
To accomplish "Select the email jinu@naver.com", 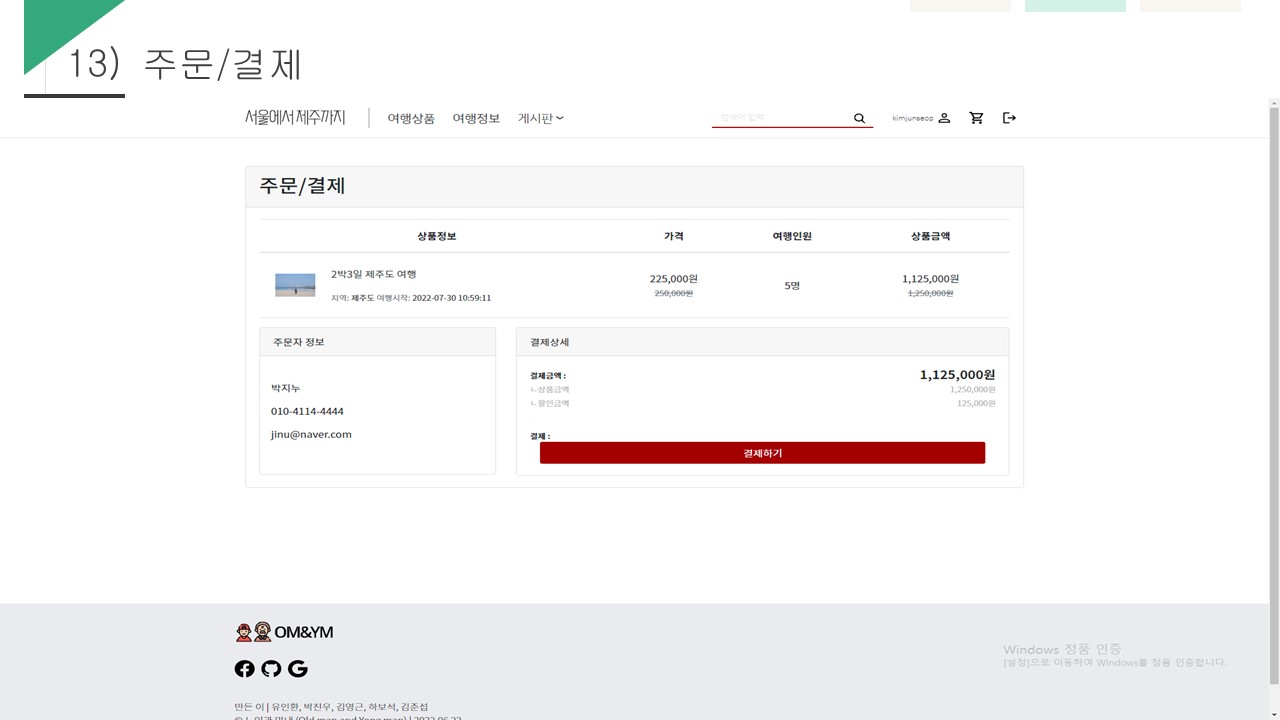I will click(x=311, y=434).
